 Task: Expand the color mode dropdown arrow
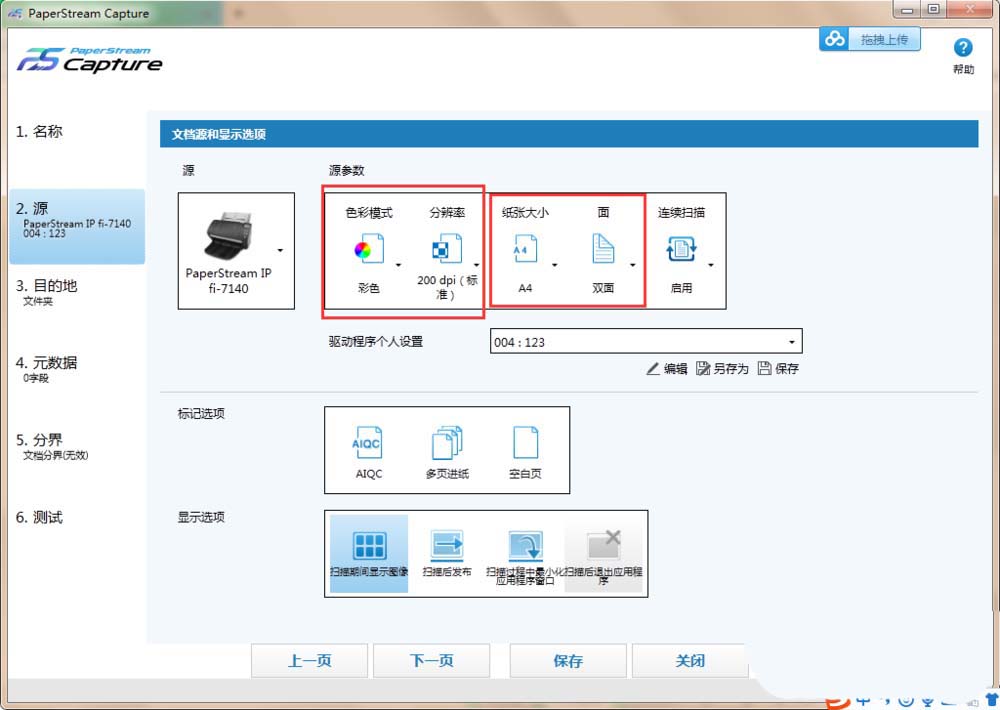(399, 265)
